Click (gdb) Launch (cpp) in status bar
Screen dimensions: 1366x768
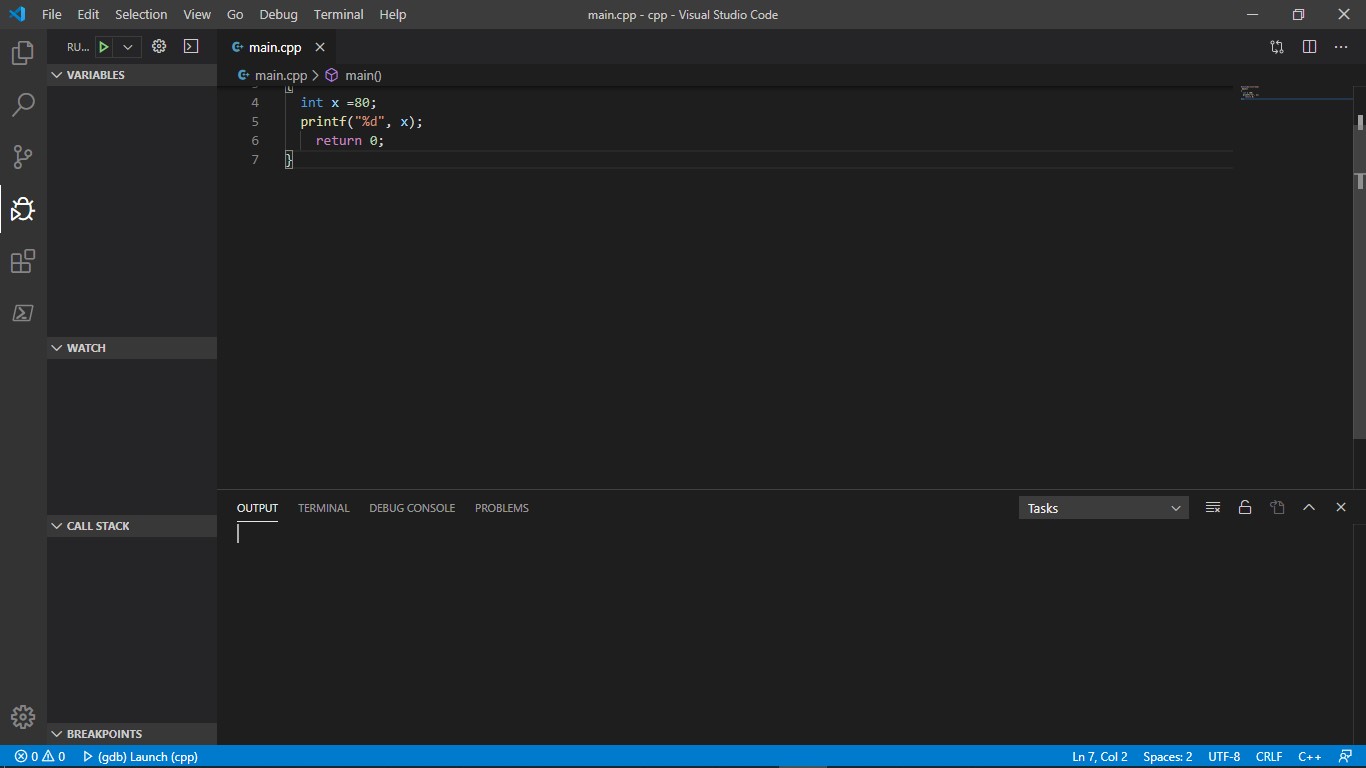point(140,757)
